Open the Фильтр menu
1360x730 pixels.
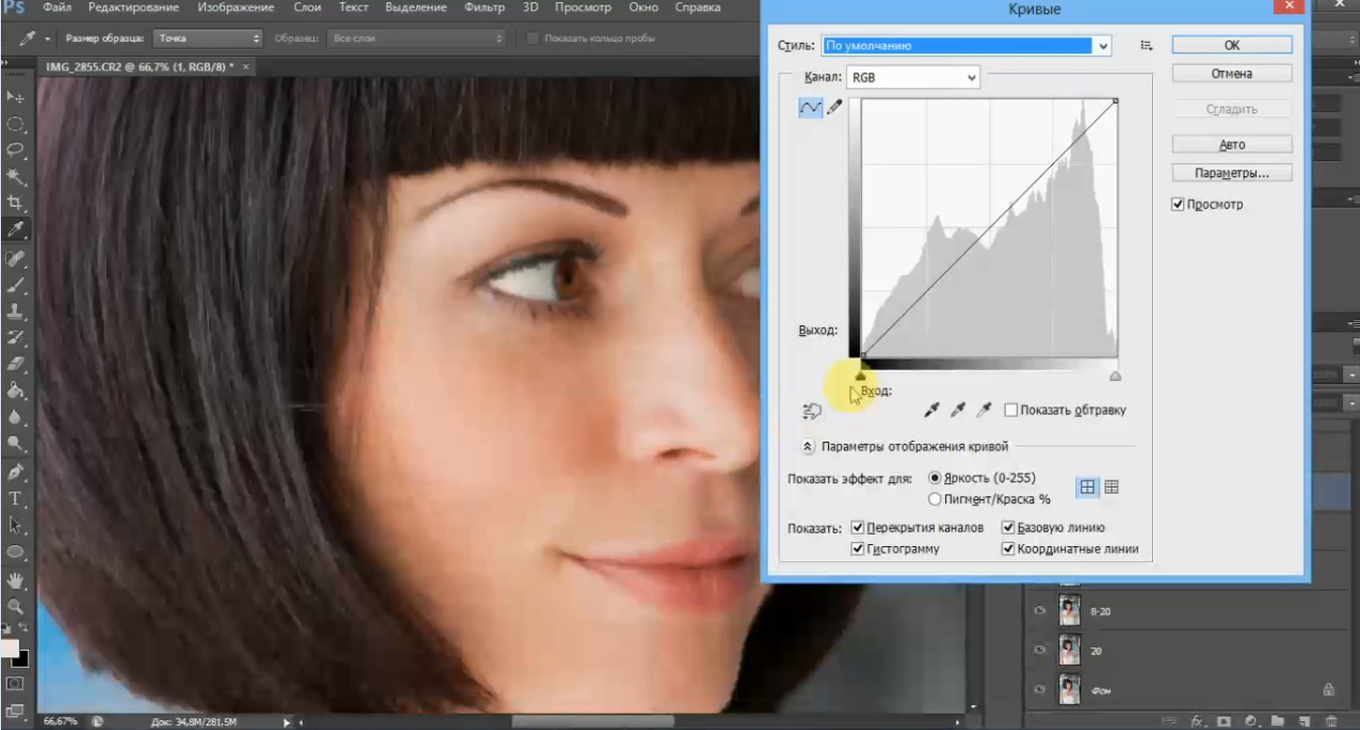(x=484, y=8)
